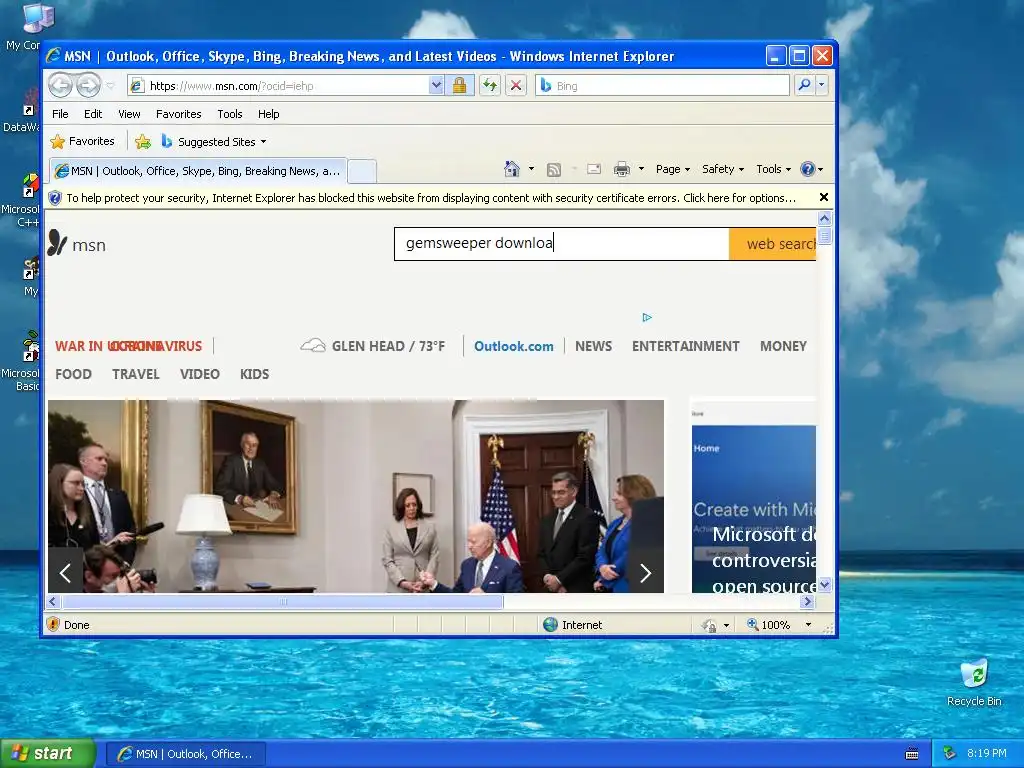
Task: Open the Favorites star button
Action: click(82, 141)
